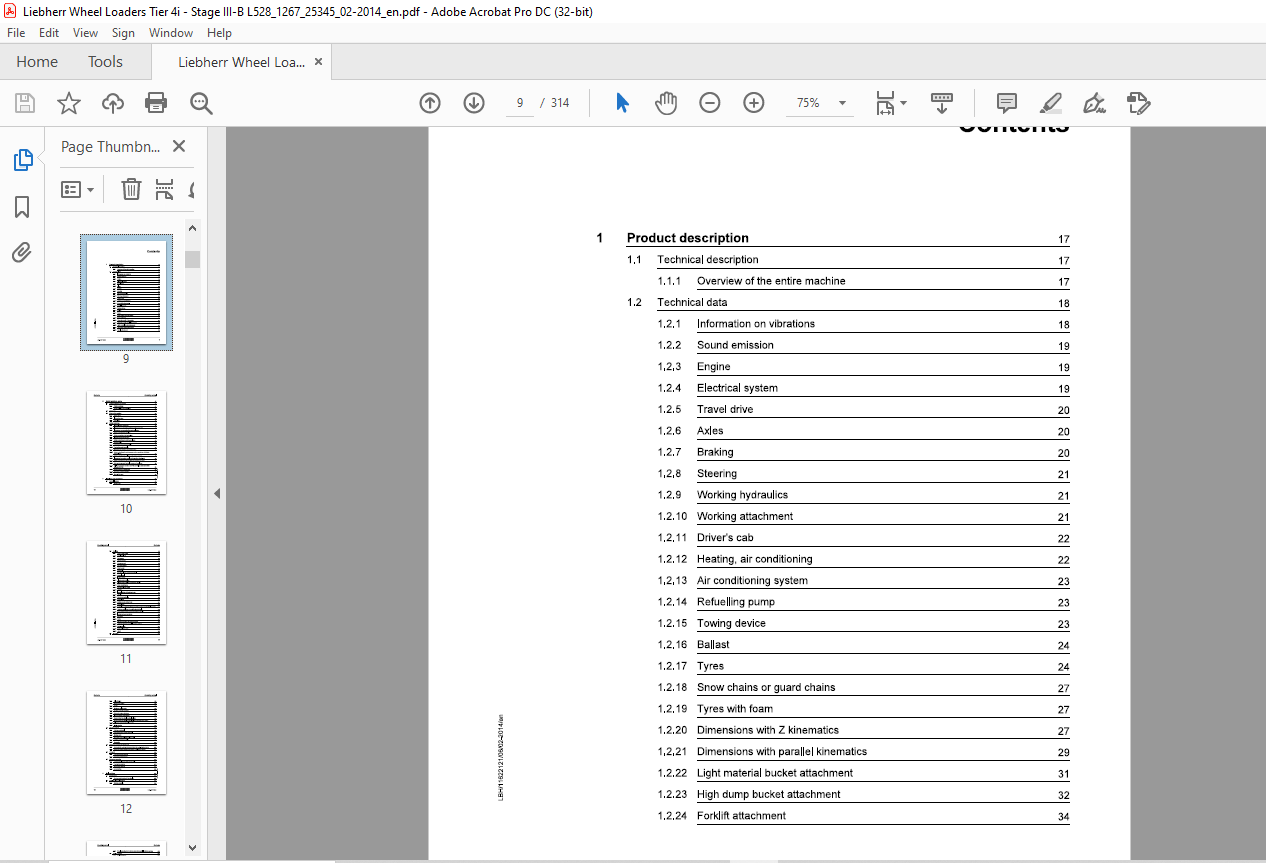1266x863 pixels.
Task: Open Page Thumbnails sidebar icon
Action: coord(22,160)
